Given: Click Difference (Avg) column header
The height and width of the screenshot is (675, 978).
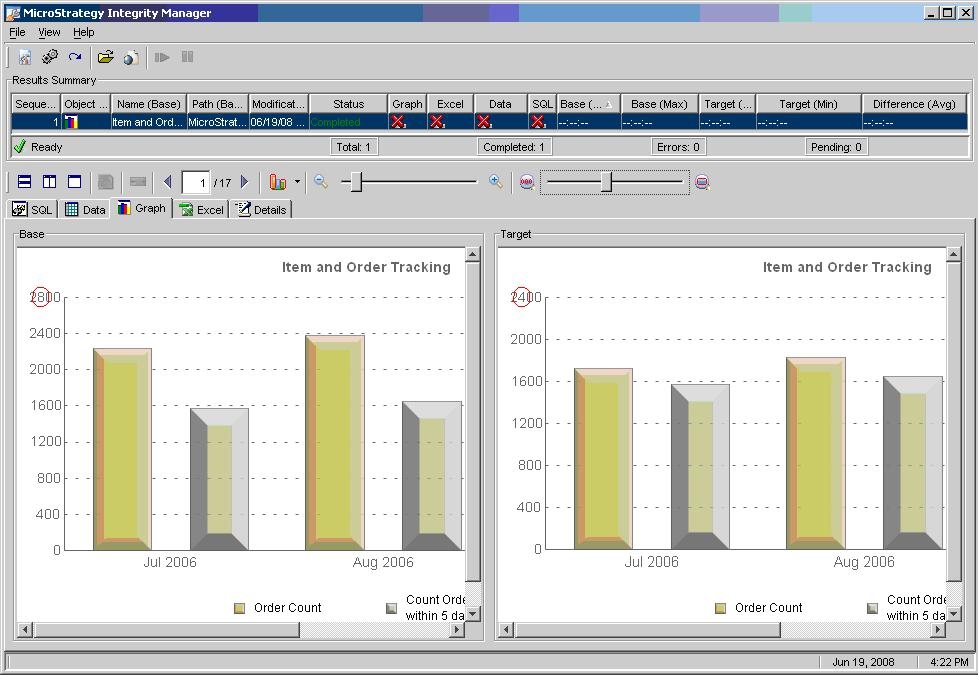Looking at the screenshot, I should (x=914, y=104).
